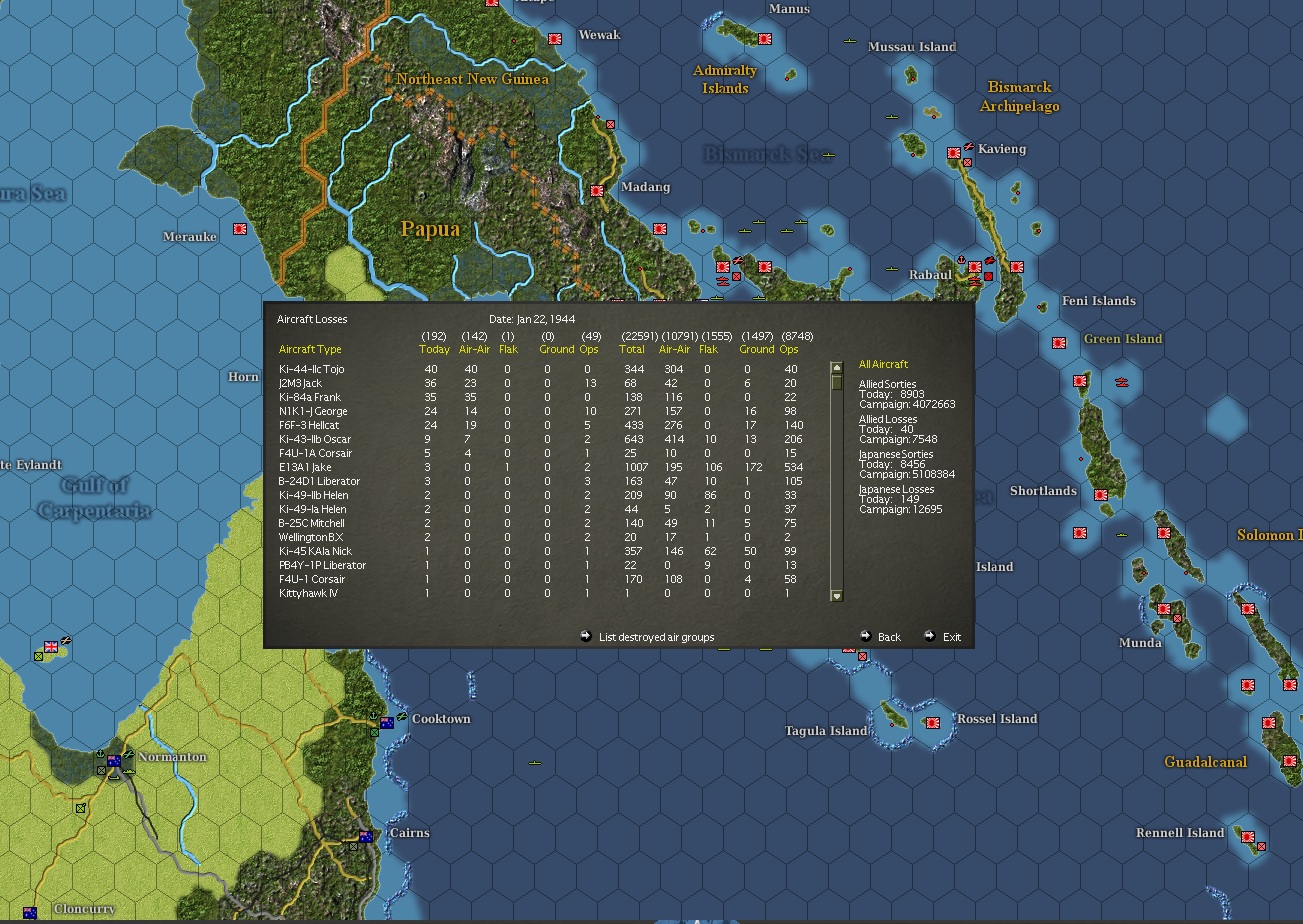Click the scroll down arrow in losses list
Viewport: 1303px width, 924px height.
[x=837, y=596]
